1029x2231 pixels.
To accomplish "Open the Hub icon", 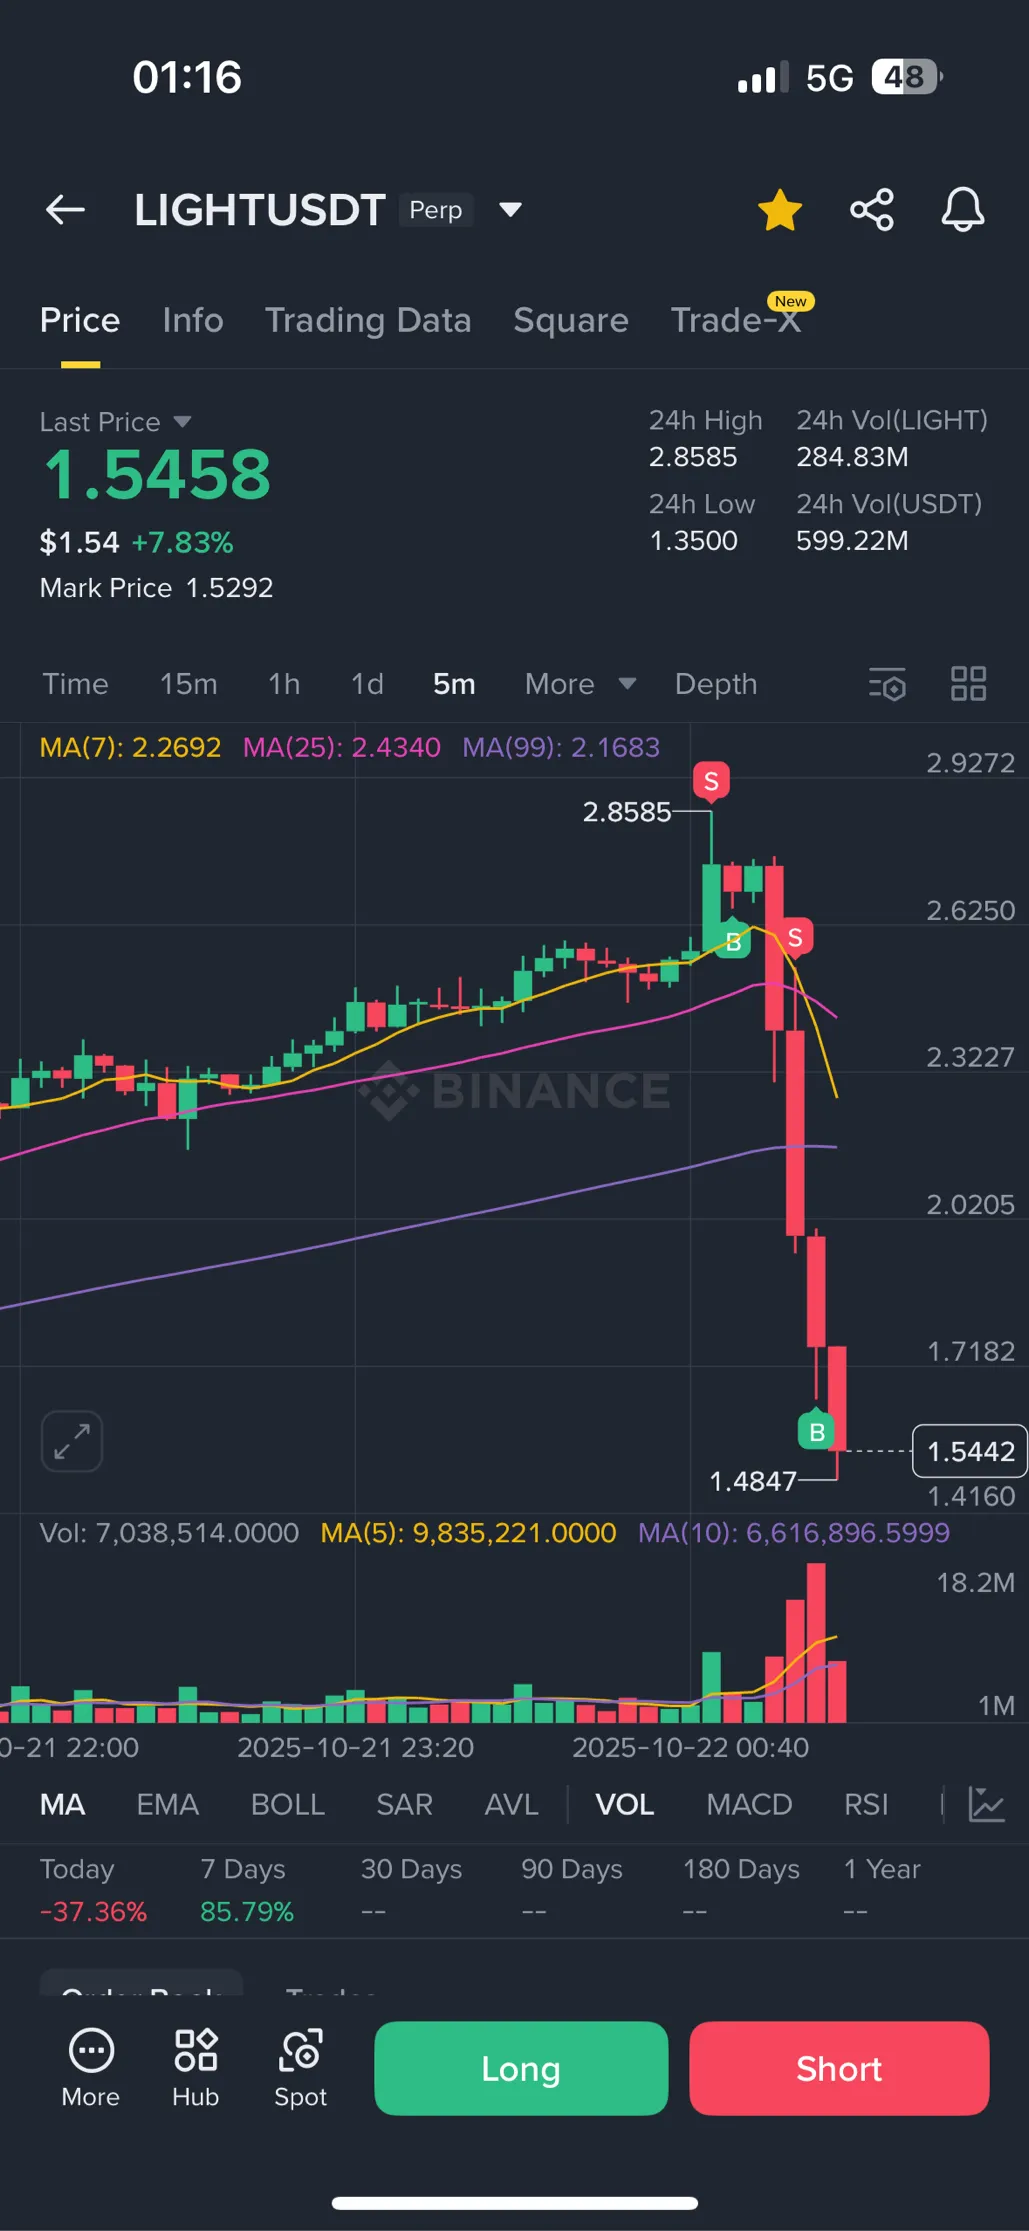I will point(196,2068).
